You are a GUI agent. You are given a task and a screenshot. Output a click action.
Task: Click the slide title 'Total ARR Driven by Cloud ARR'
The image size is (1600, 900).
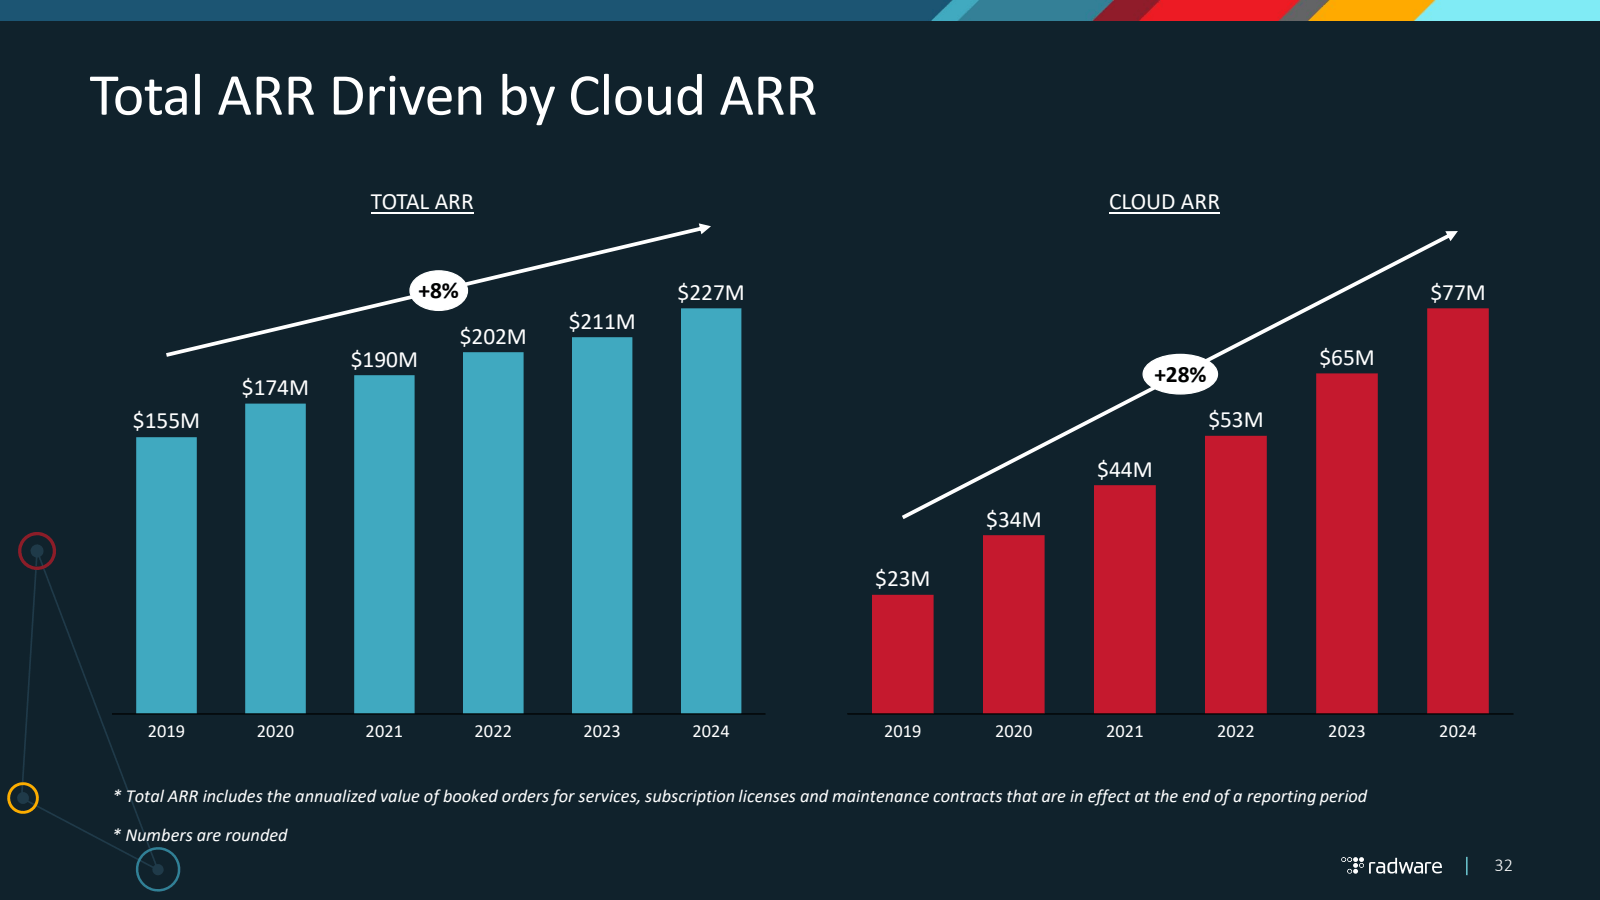pos(453,97)
